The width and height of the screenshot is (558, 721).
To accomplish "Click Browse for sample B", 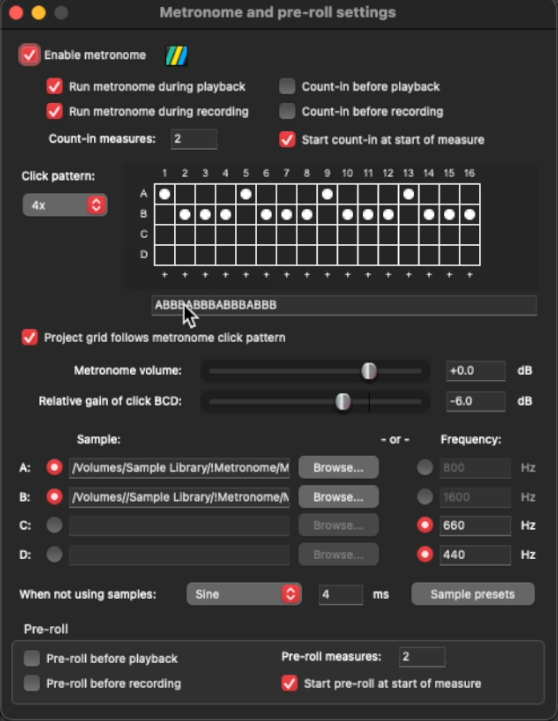I will click(x=338, y=497).
